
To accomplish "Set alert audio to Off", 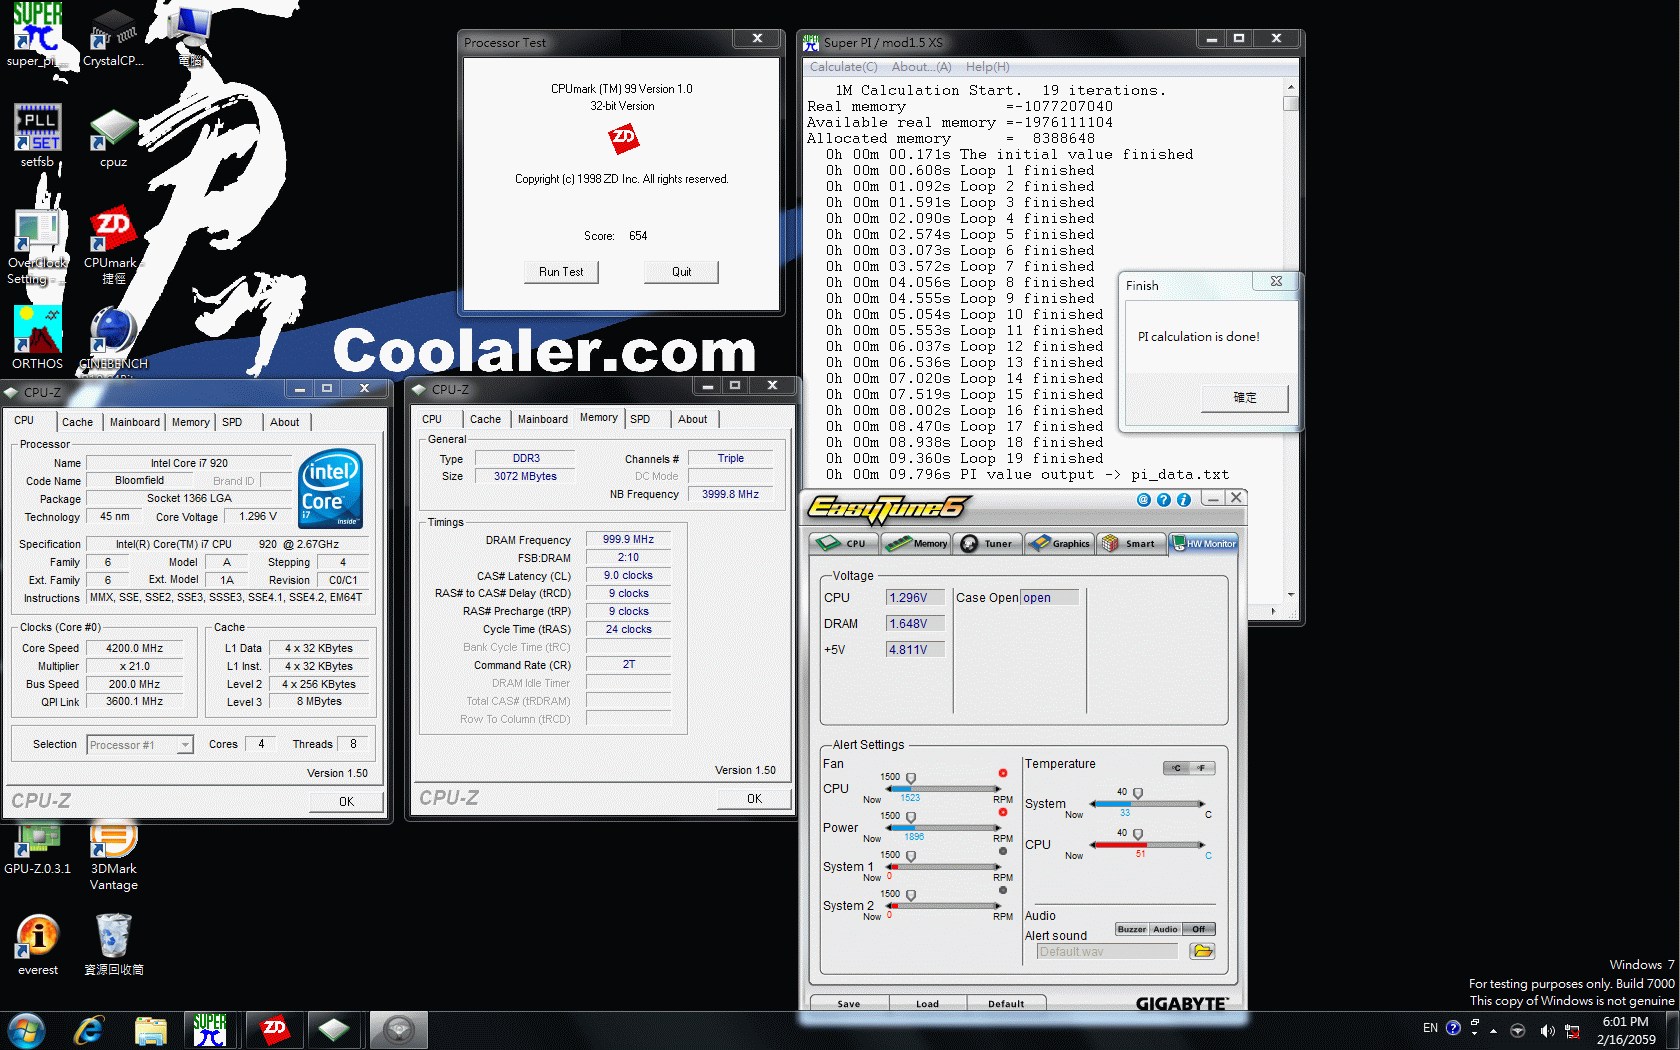I will 1198,929.
